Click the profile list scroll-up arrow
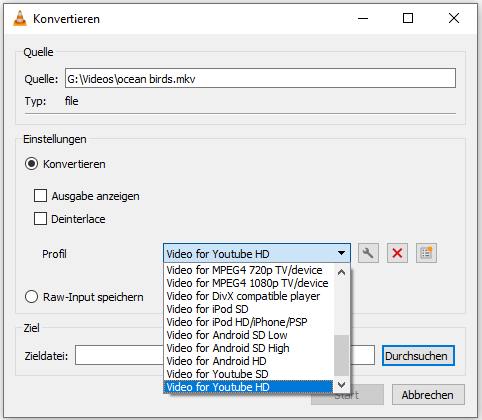The height and width of the screenshot is (420, 482). pyautogui.click(x=341, y=272)
